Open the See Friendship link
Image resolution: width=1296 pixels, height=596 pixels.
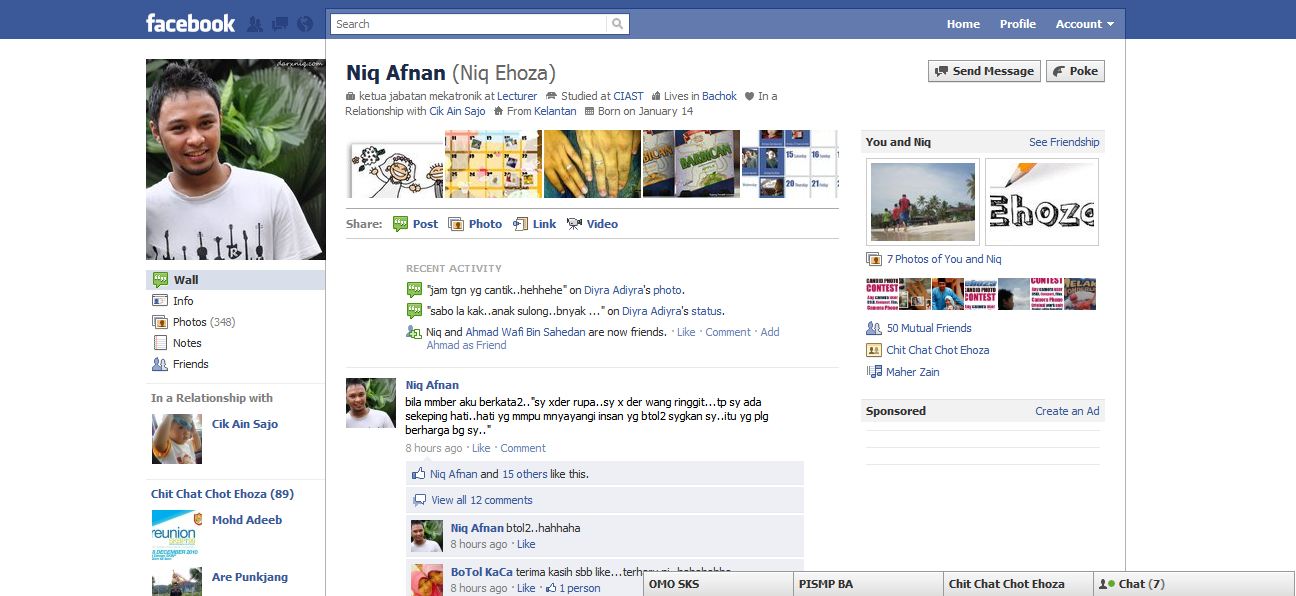pos(1064,142)
